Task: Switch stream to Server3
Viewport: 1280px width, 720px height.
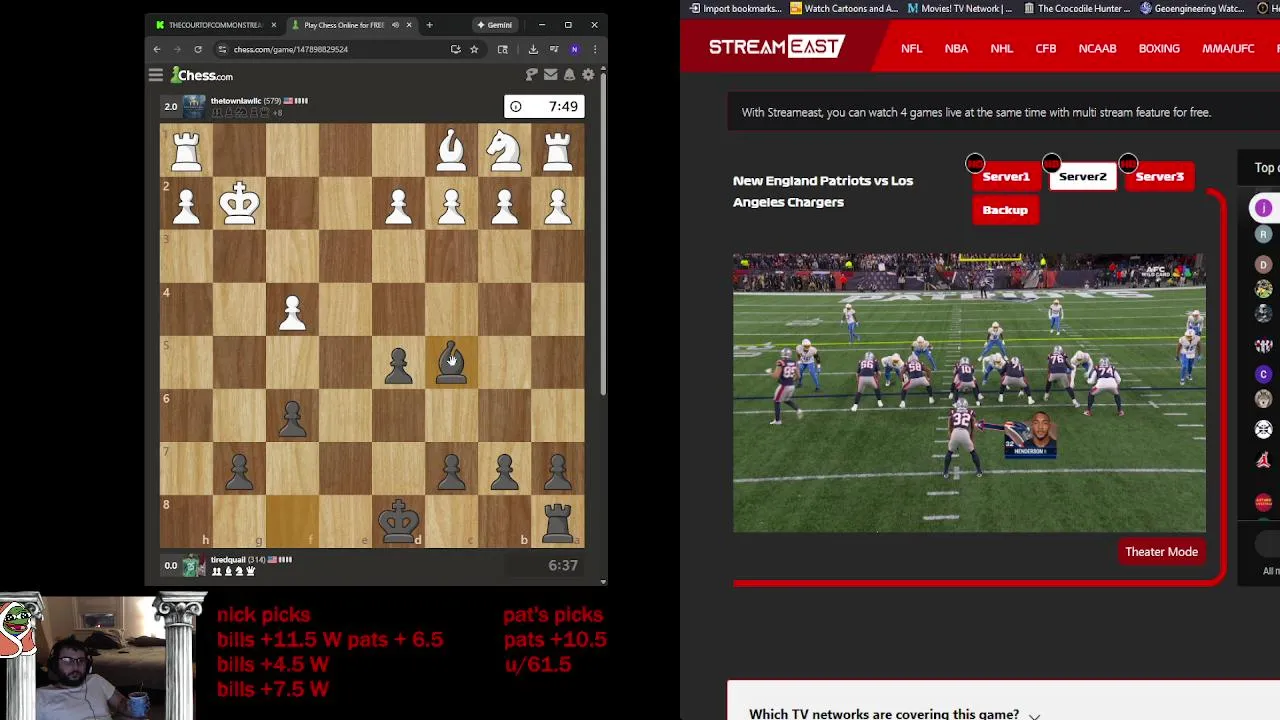Action: point(1159,177)
